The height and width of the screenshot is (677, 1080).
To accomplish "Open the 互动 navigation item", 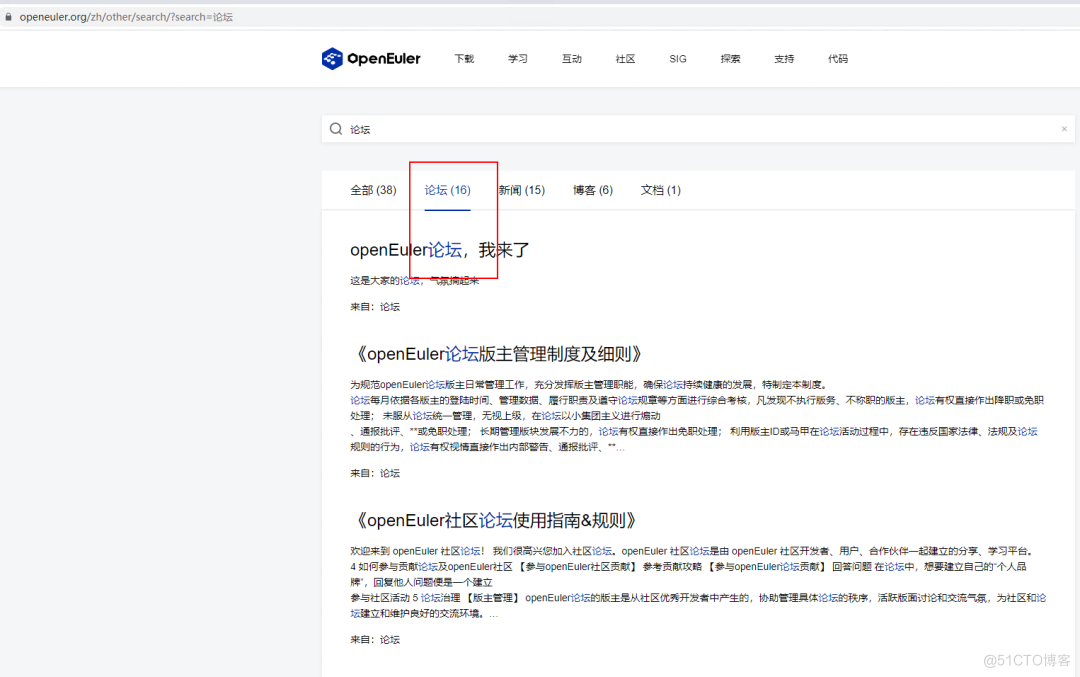I will [571, 59].
